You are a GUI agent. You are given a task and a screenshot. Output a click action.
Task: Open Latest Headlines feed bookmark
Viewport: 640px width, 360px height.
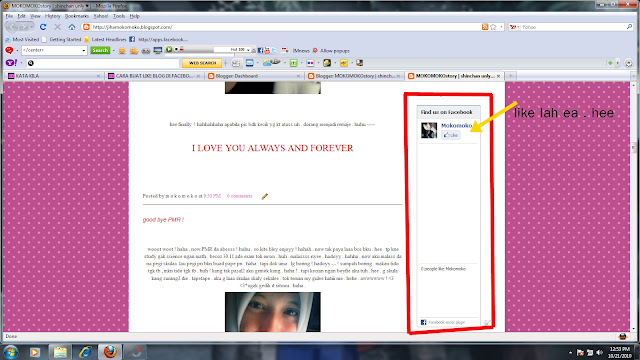105,40
